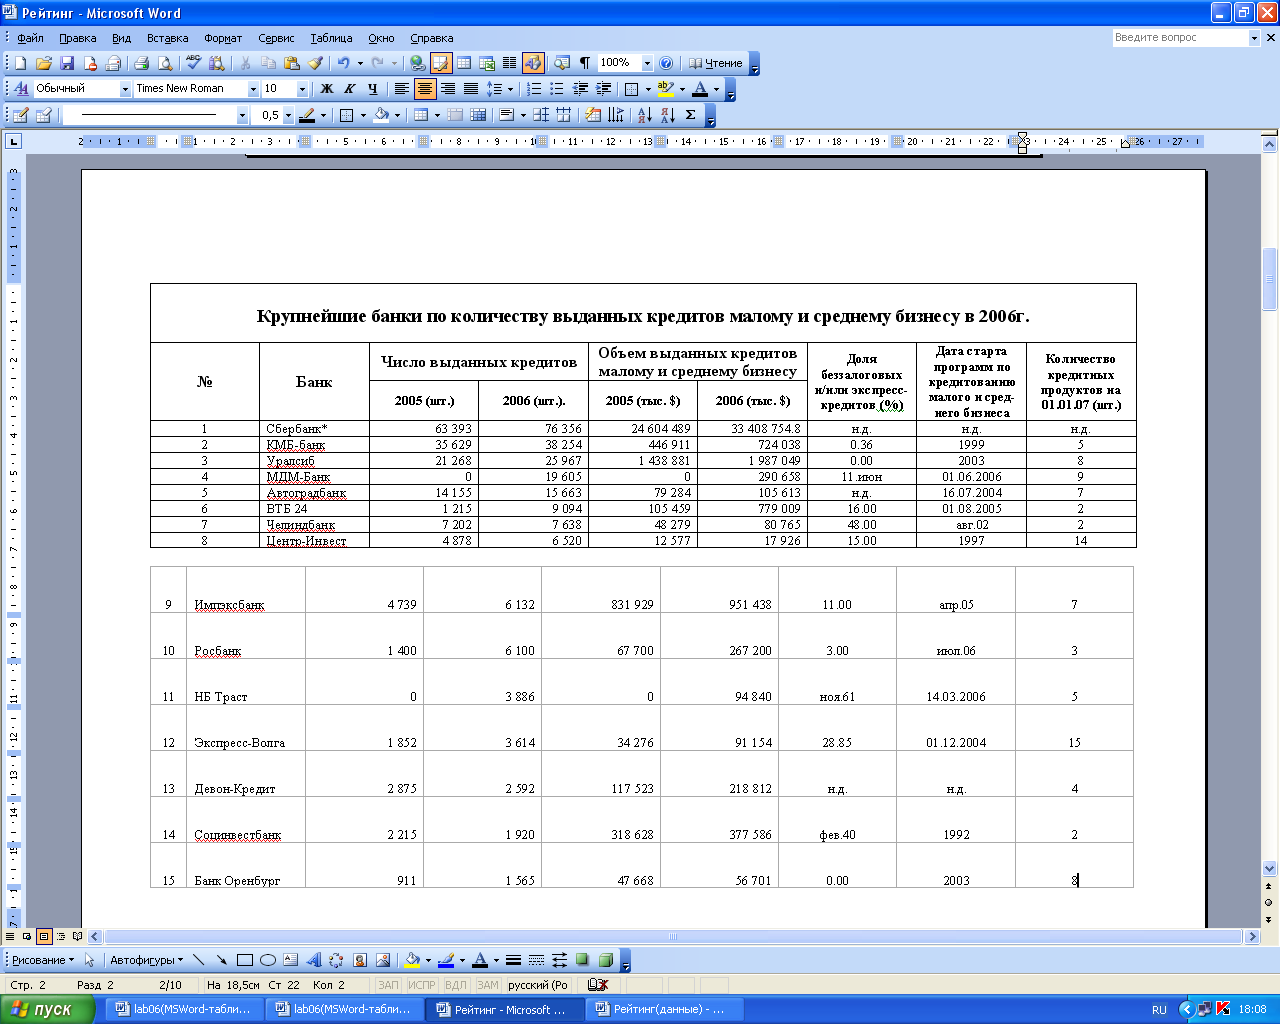
Task: Click the ИСПР status bar indicator
Action: (x=421, y=985)
